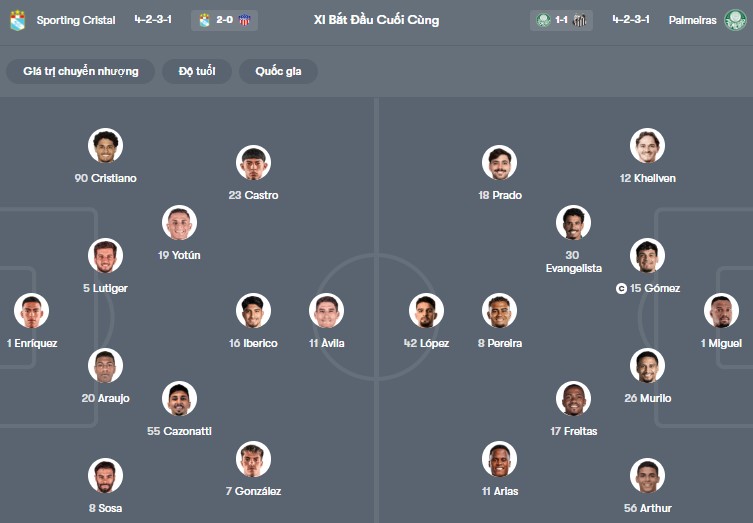Select 56 Arthur player portrait
This screenshot has height=523, width=753.
coord(647,475)
